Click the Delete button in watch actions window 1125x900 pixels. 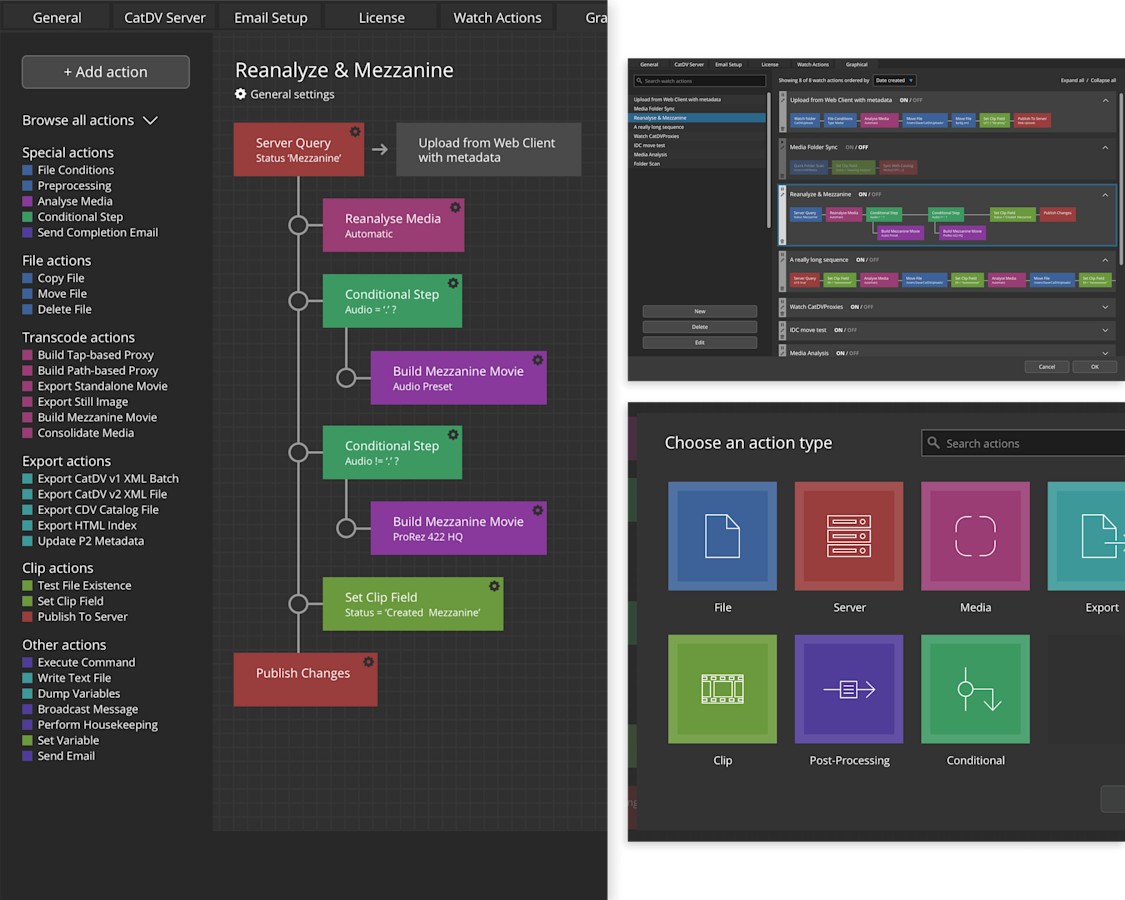[700, 327]
